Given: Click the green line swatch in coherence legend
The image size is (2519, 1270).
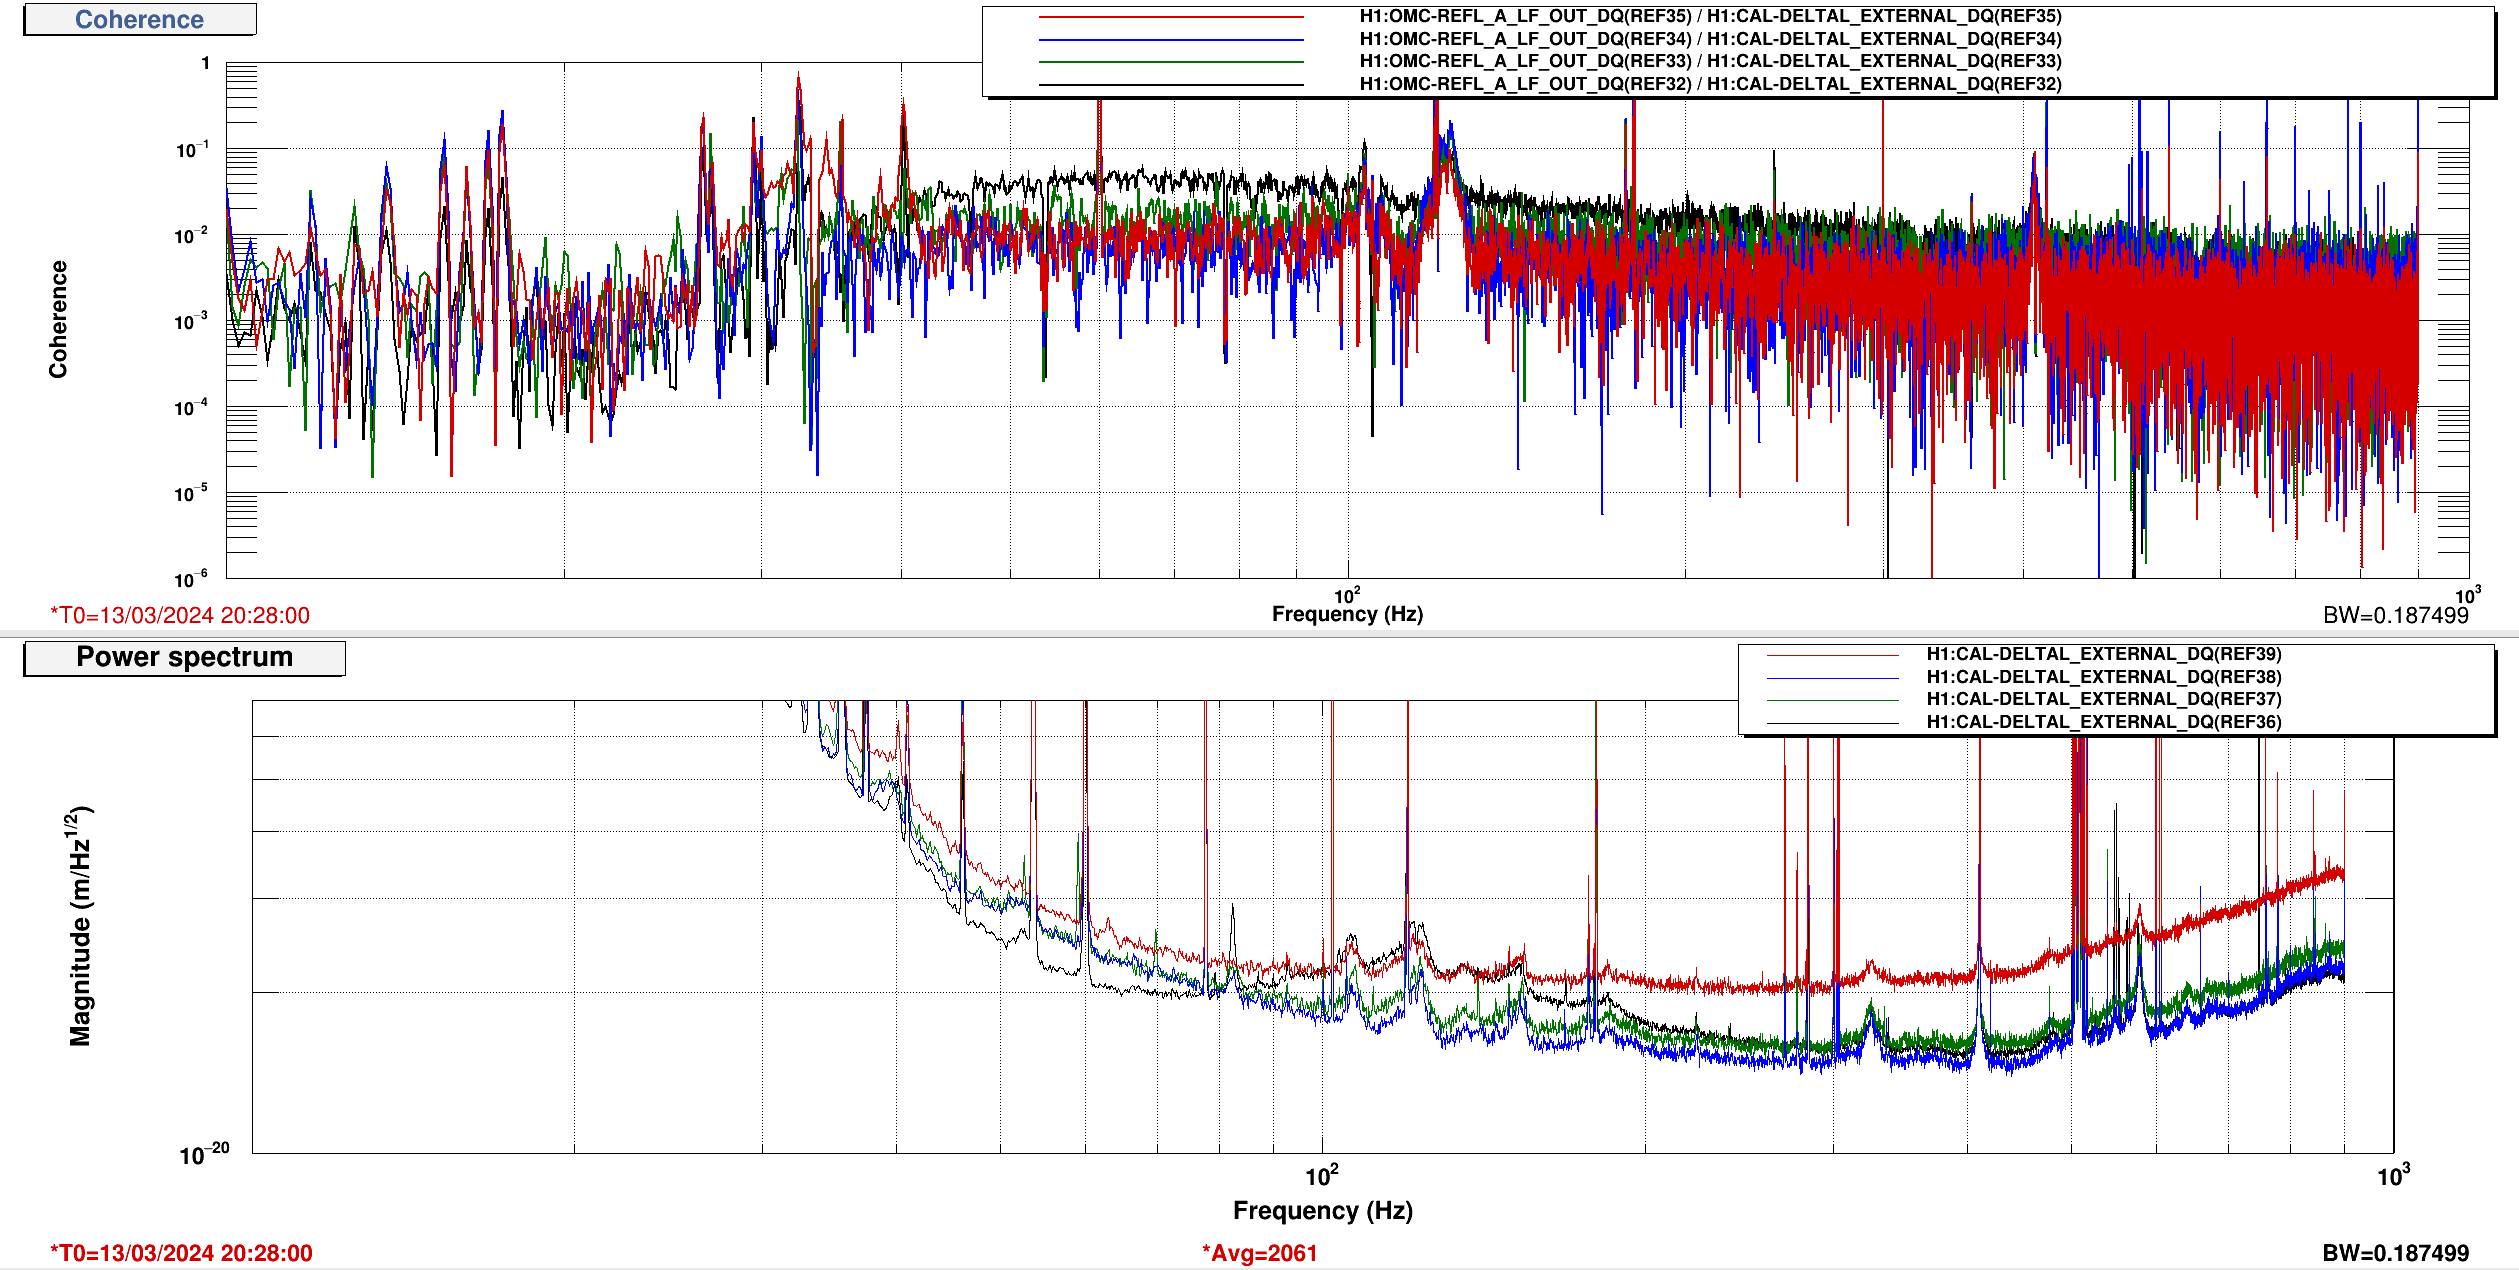Looking at the screenshot, I should (1170, 62).
